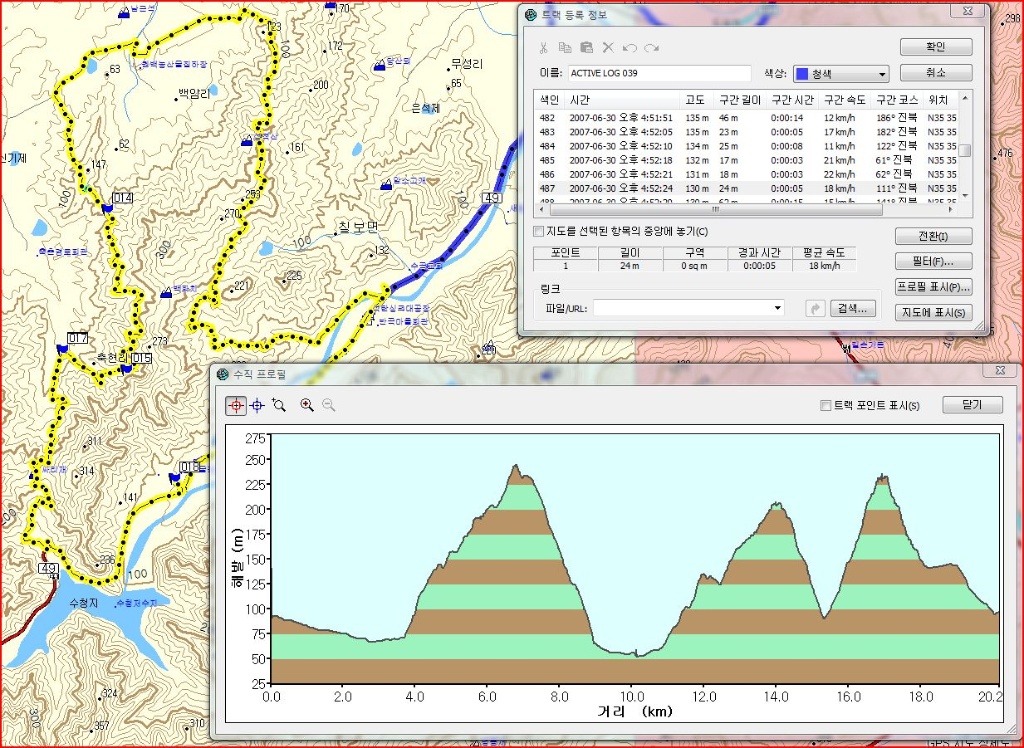1024x748 pixels.
Task: Click the Redo arrow icon
Action: coord(651,48)
